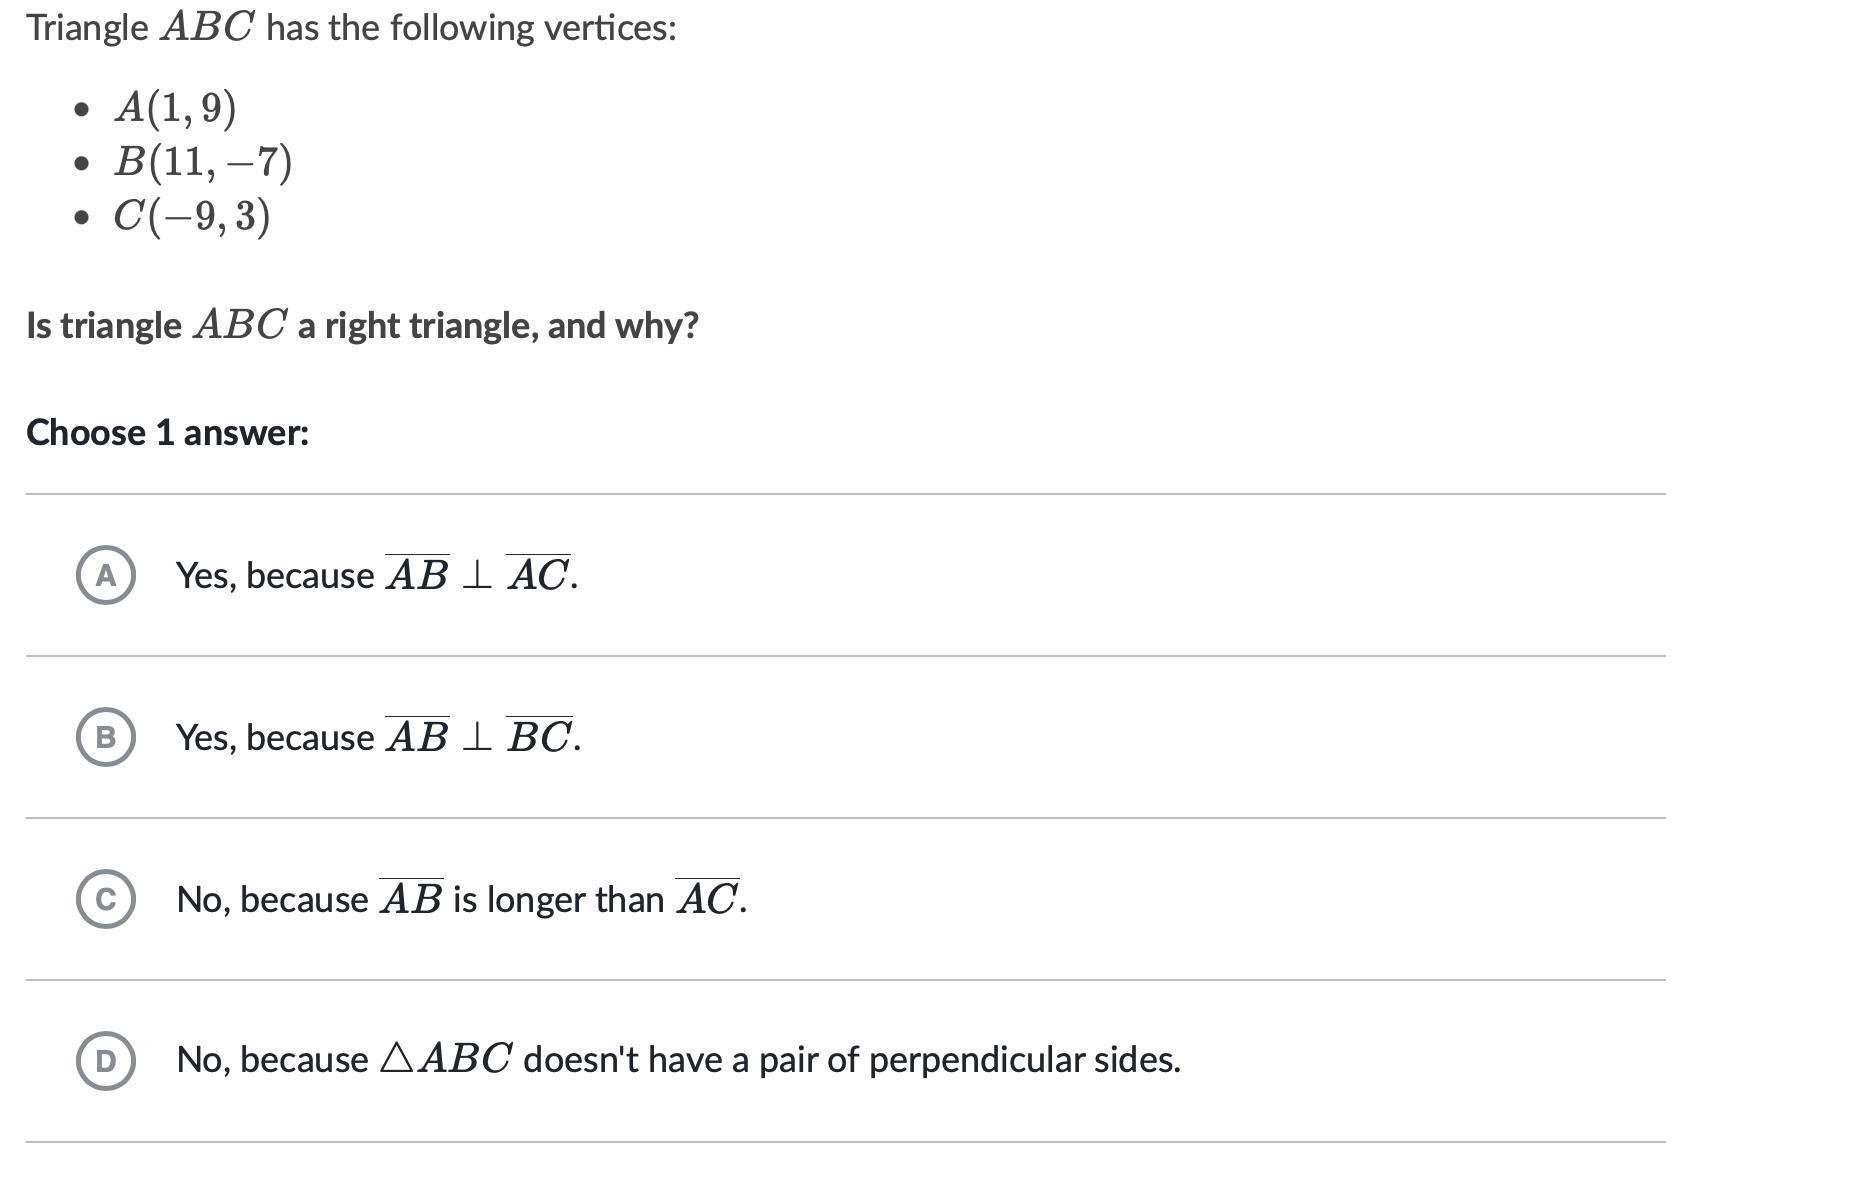Click vertex C(−9, 3) in the list
This screenshot has height=1186, width=1860.
click(191, 216)
